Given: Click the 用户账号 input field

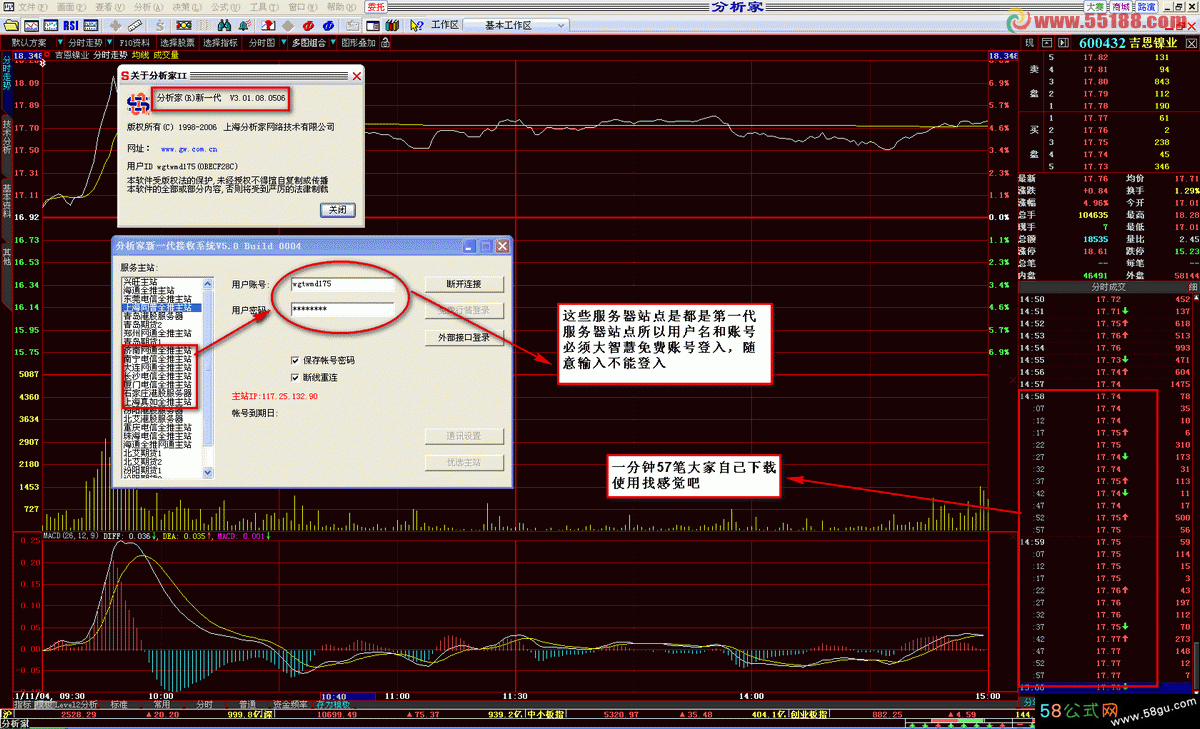Looking at the screenshot, I should click(x=342, y=284).
